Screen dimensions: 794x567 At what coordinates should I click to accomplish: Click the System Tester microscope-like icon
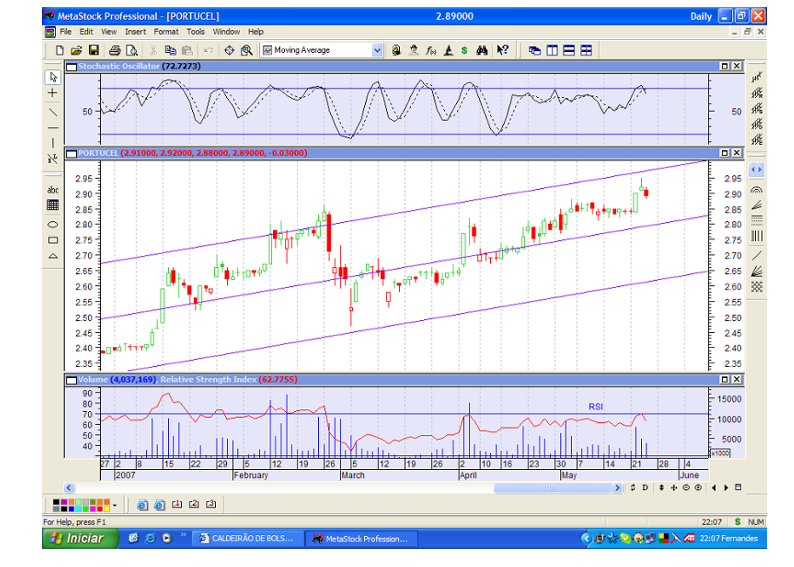pos(448,50)
